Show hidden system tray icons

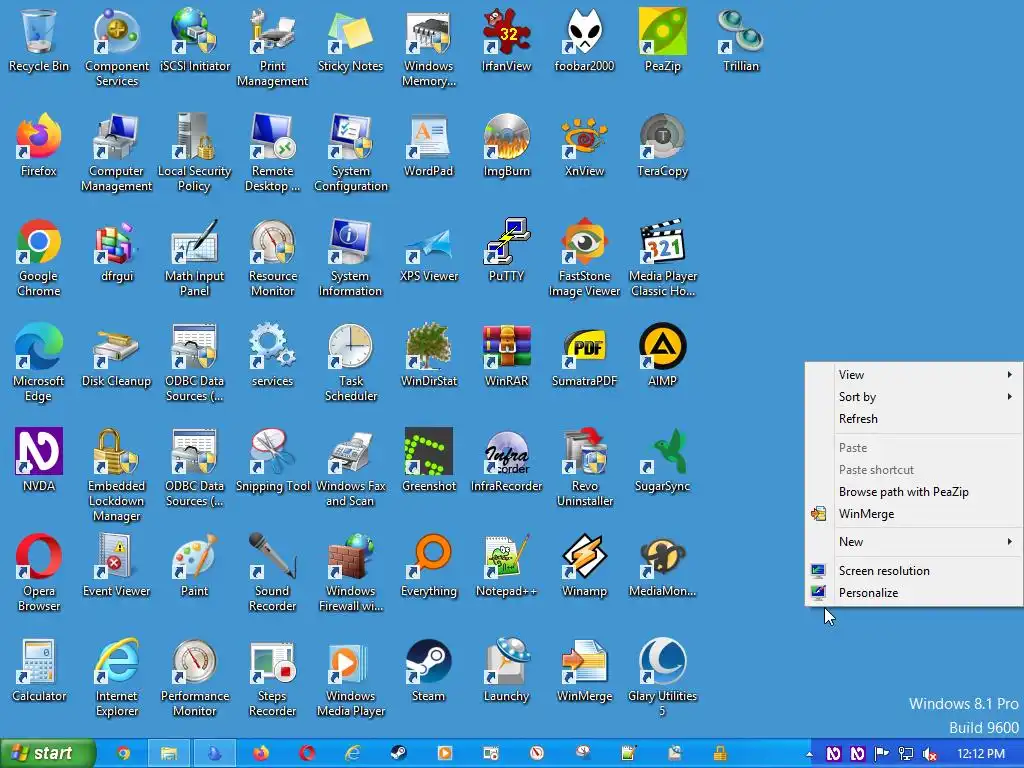tap(810, 754)
